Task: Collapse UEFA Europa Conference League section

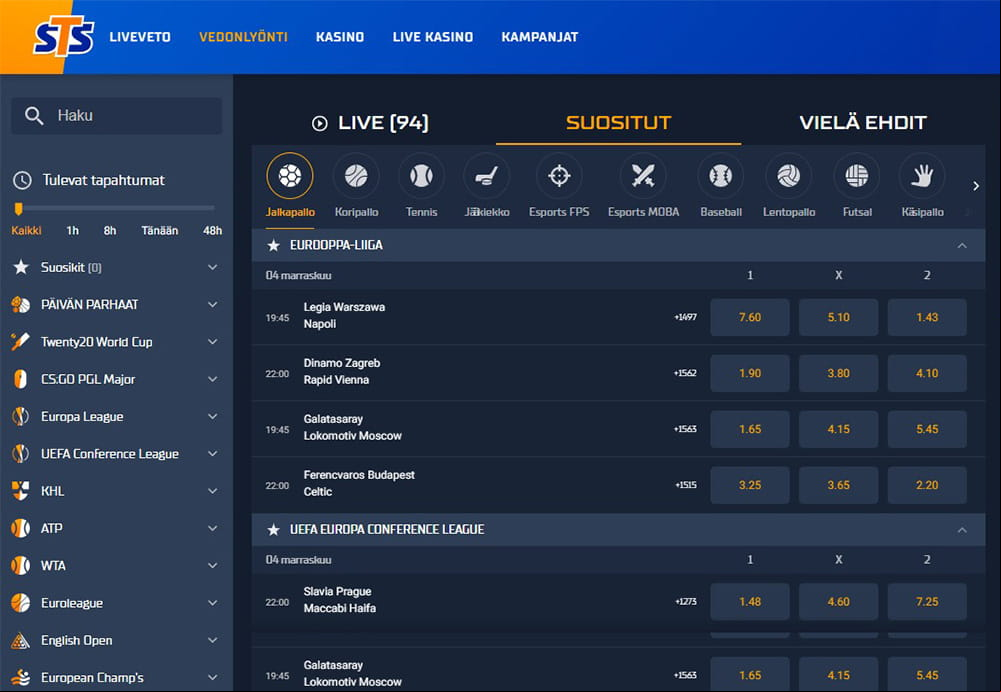Action: [x=962, y=530]
